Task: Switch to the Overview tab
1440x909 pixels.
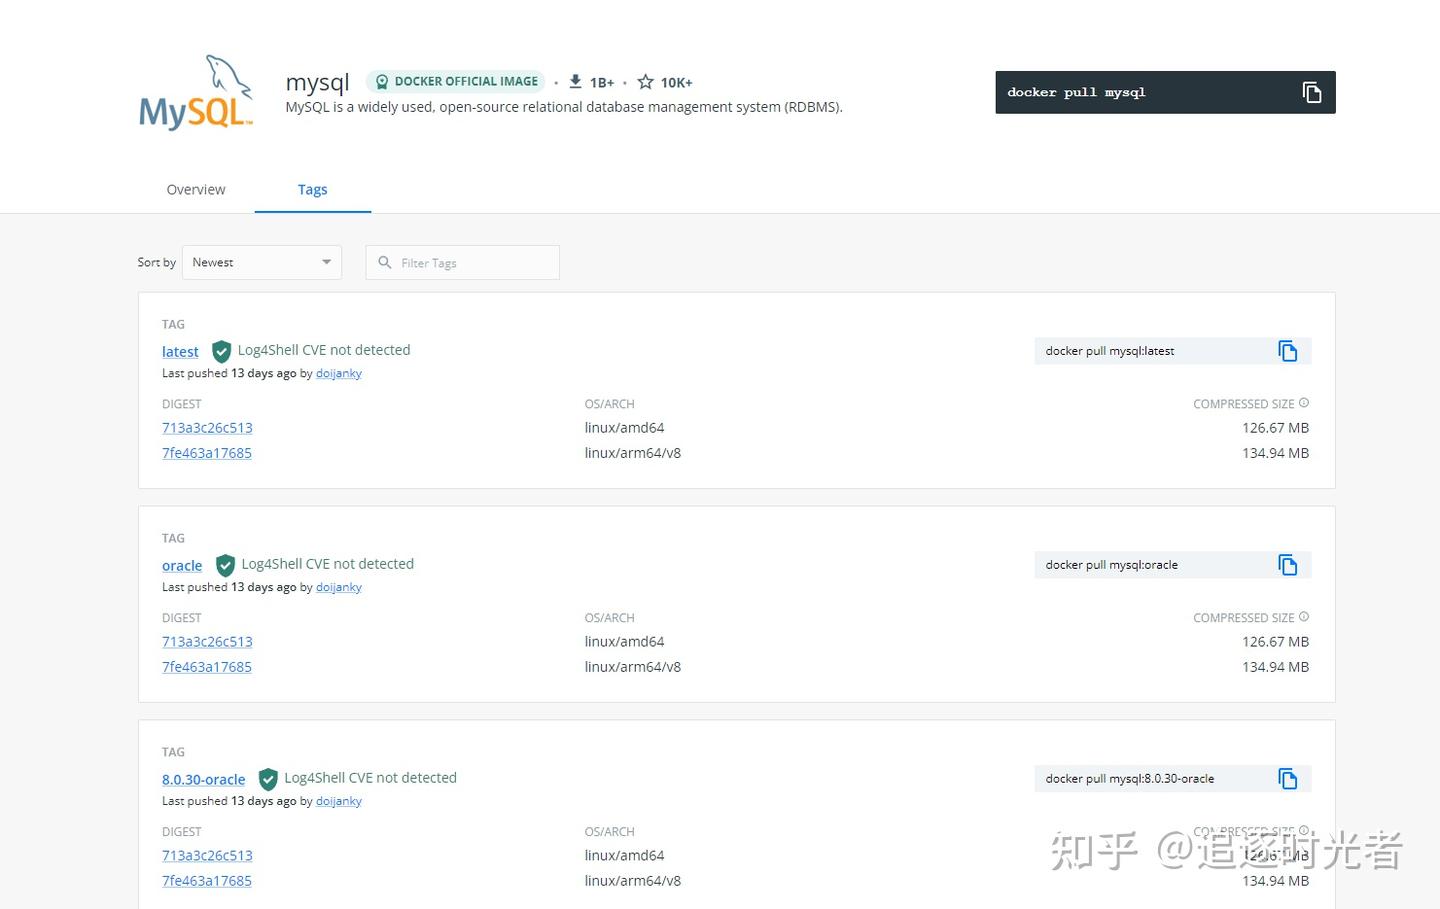Action: tap(196, 189)
